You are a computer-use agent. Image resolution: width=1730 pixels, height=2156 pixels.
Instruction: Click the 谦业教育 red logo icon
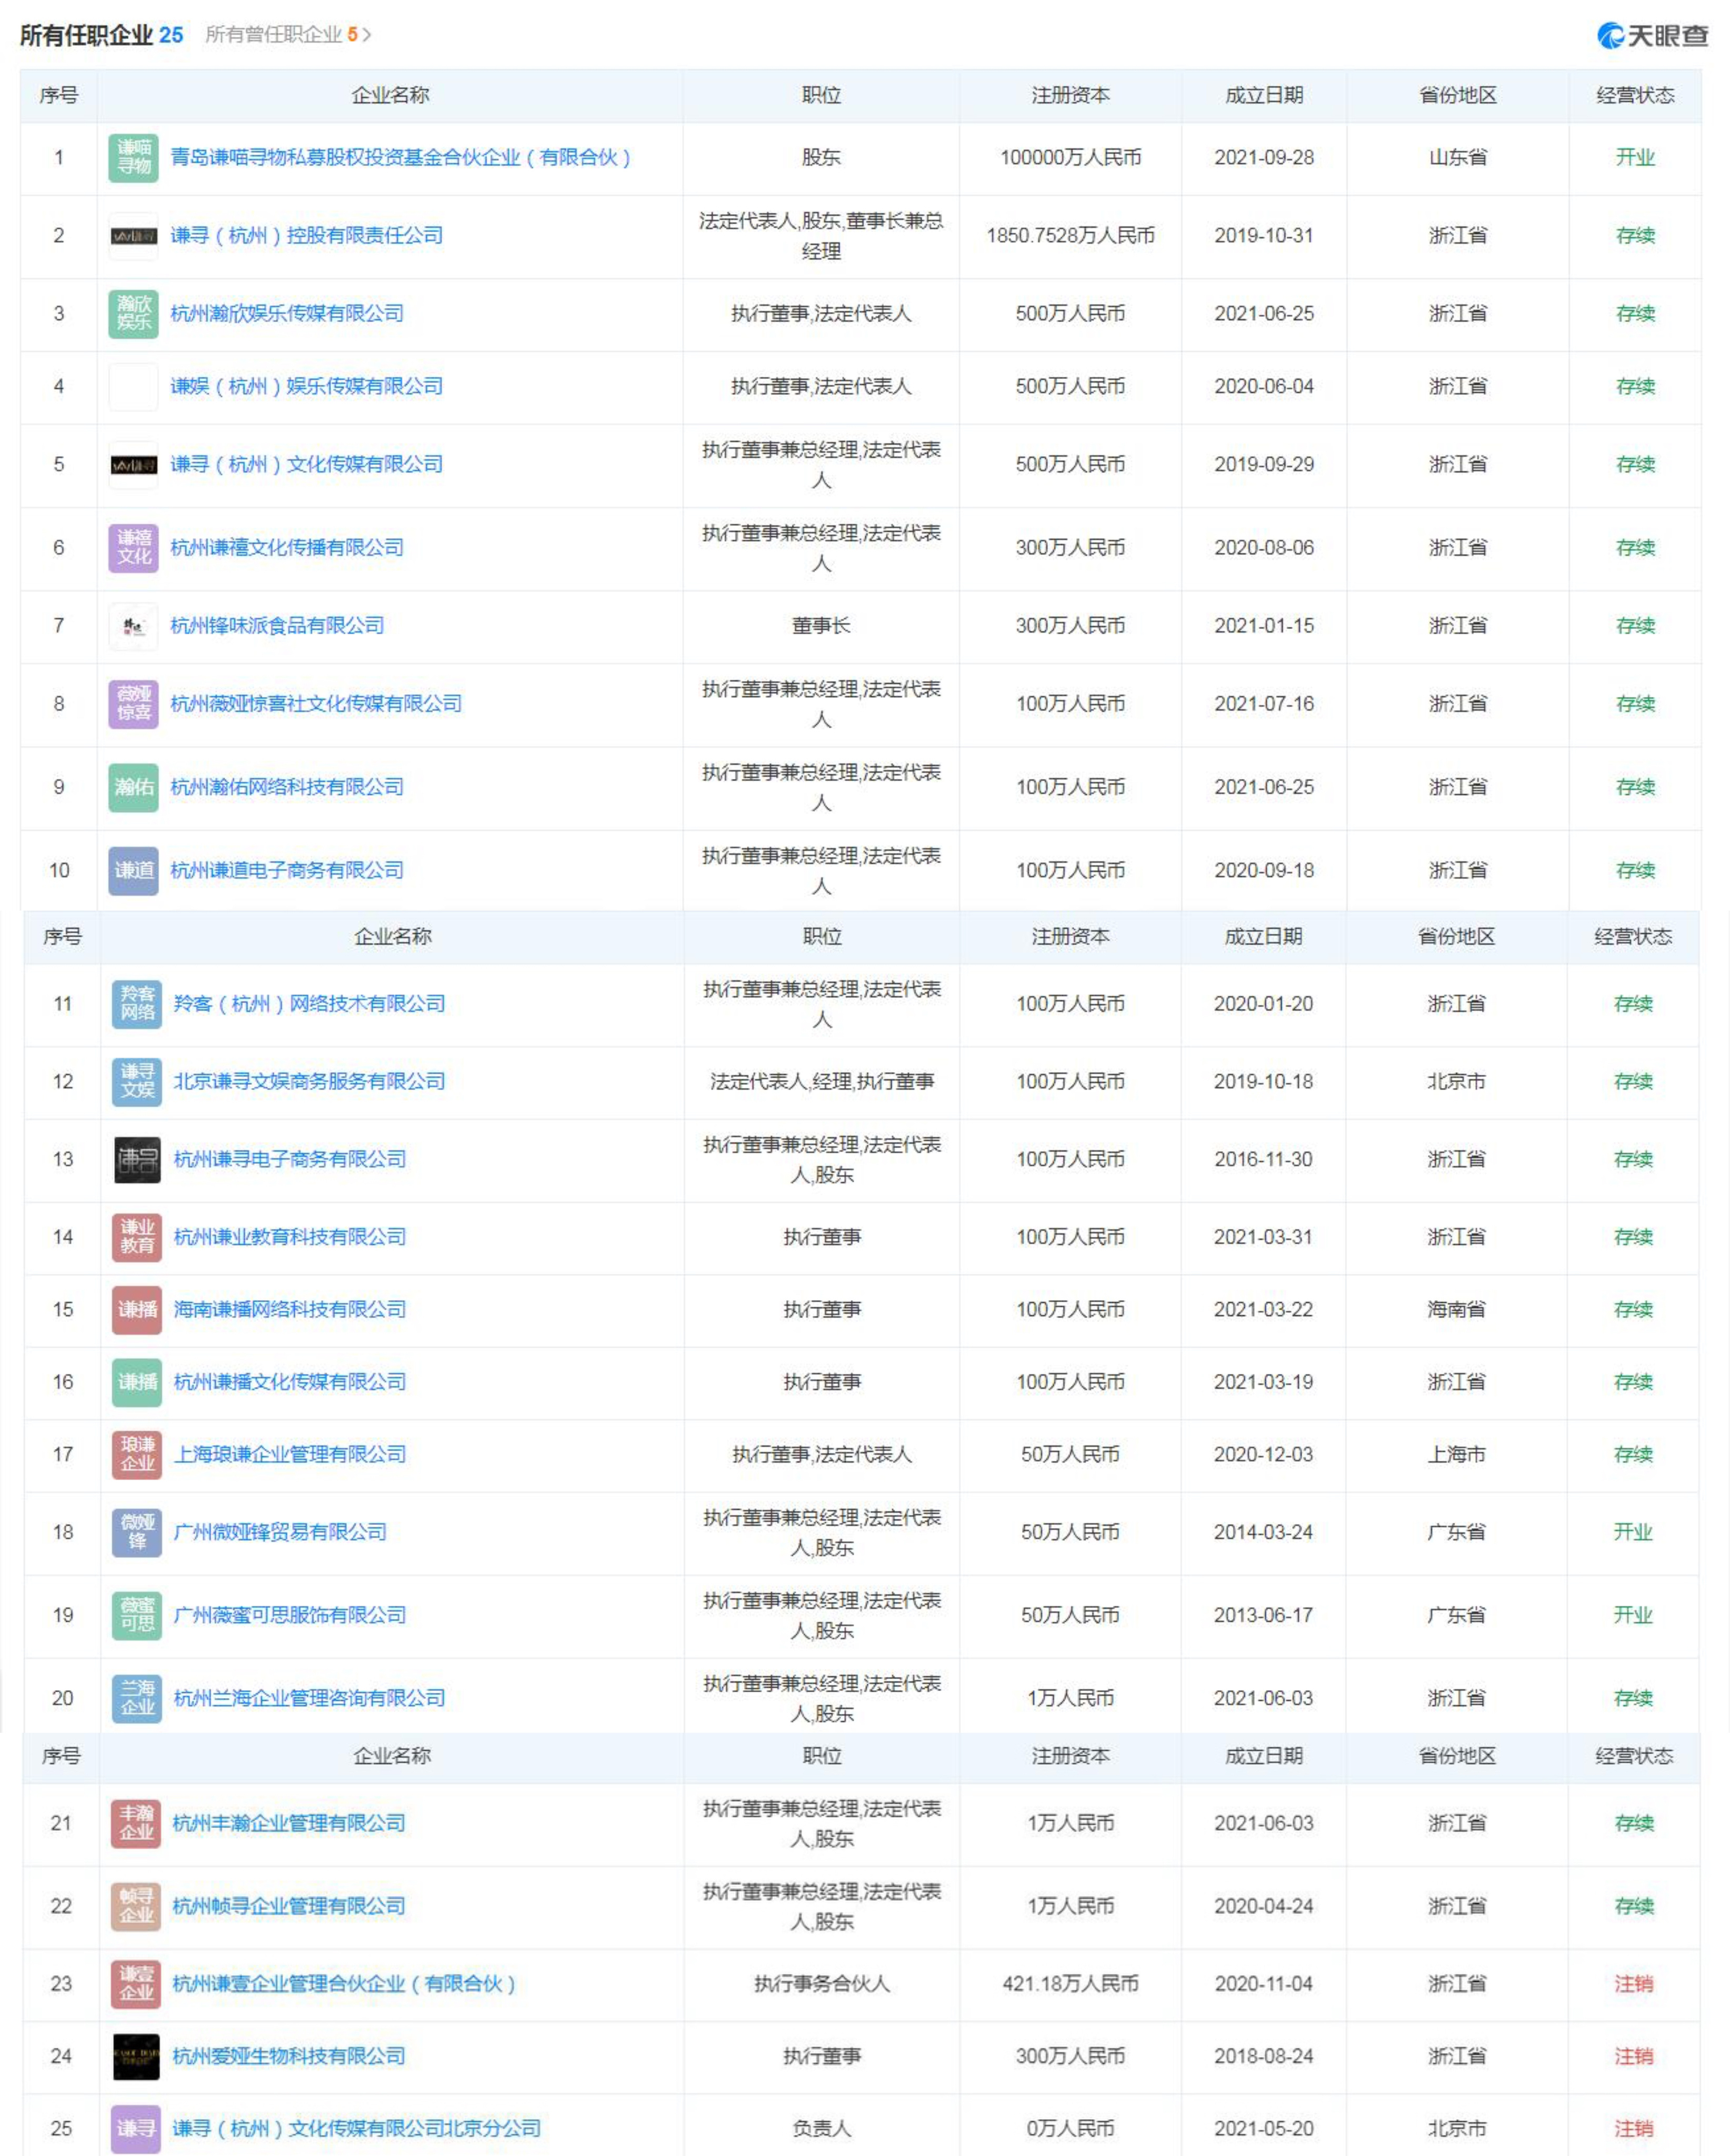[x=137, y=1238]
